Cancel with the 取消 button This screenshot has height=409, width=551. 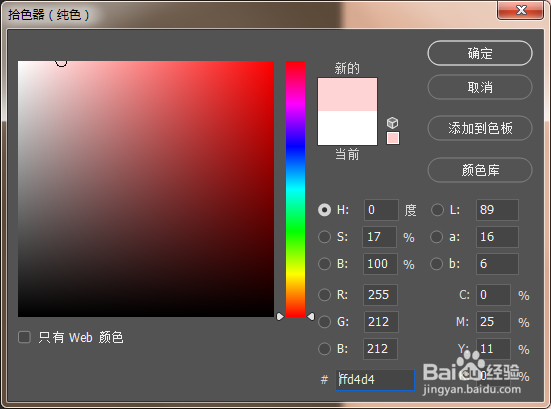[x=480, y=87]
